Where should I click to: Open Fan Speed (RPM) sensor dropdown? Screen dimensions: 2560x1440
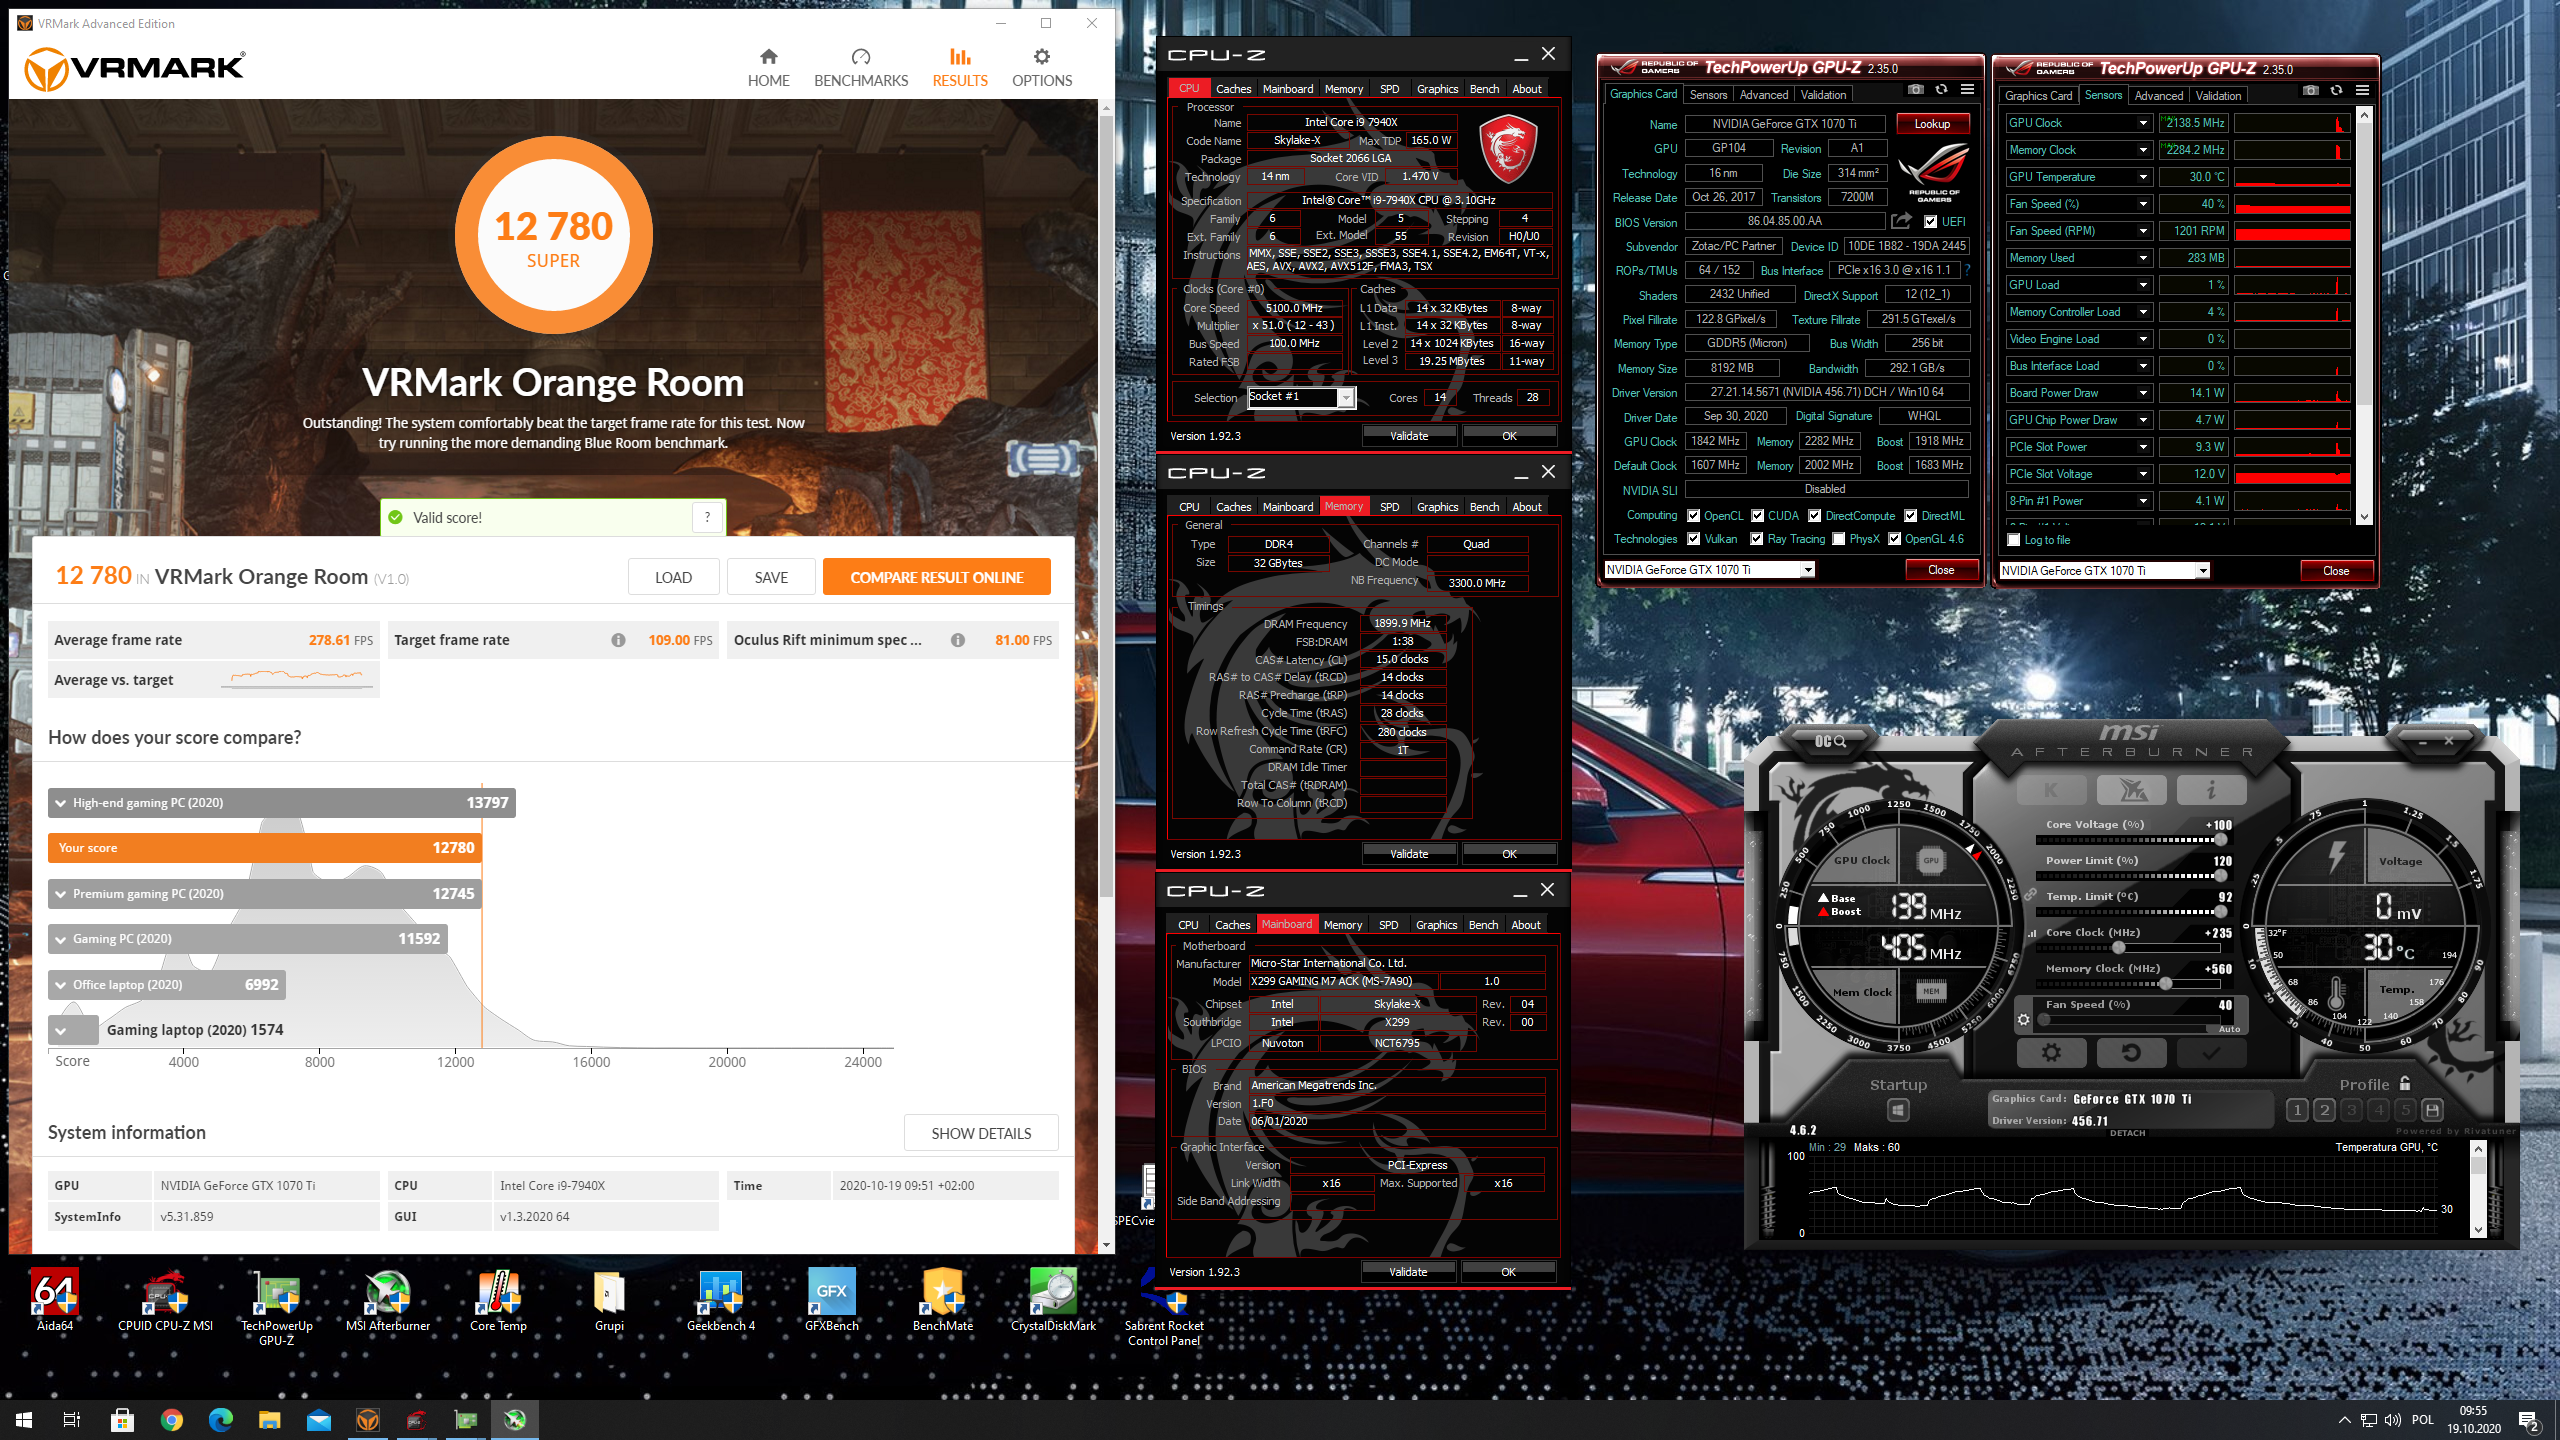pyautogui.click(x=2143, y=231)
